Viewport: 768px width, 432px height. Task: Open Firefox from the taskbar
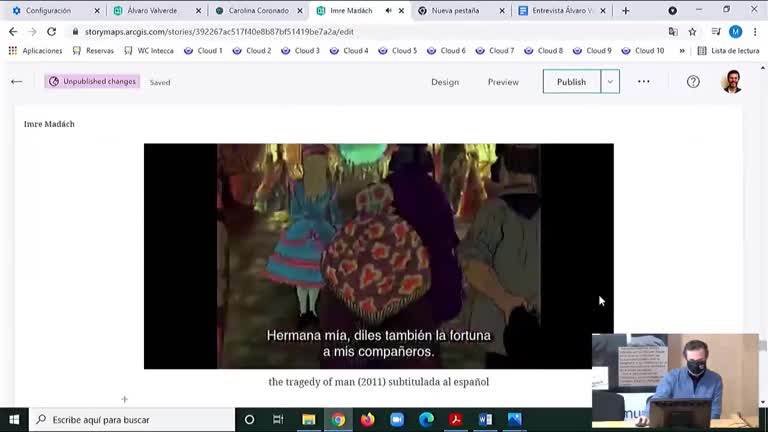[367, 420]
